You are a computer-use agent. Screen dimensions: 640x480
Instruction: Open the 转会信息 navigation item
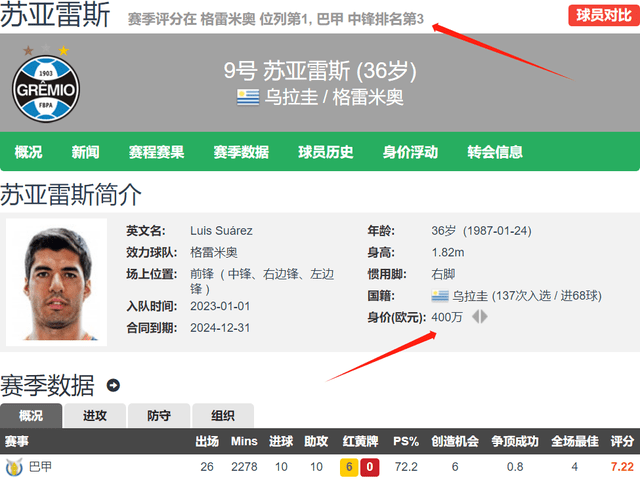point(495,152)
